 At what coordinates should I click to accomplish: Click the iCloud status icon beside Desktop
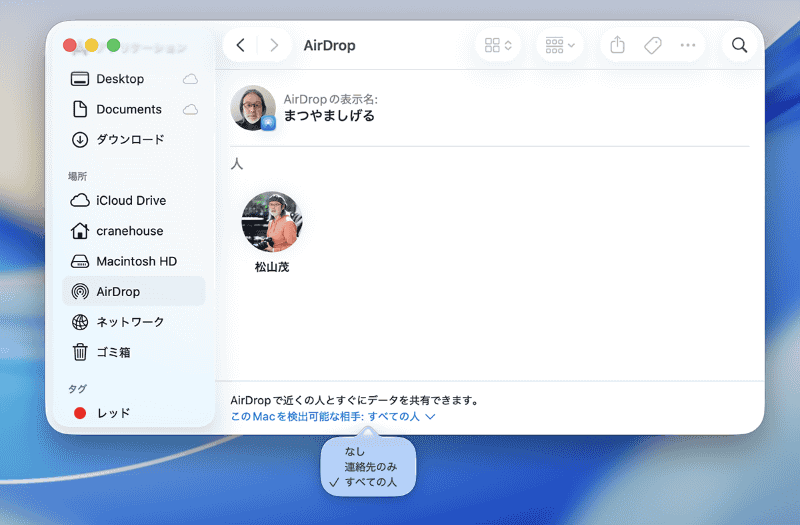(x=190, y=79)
